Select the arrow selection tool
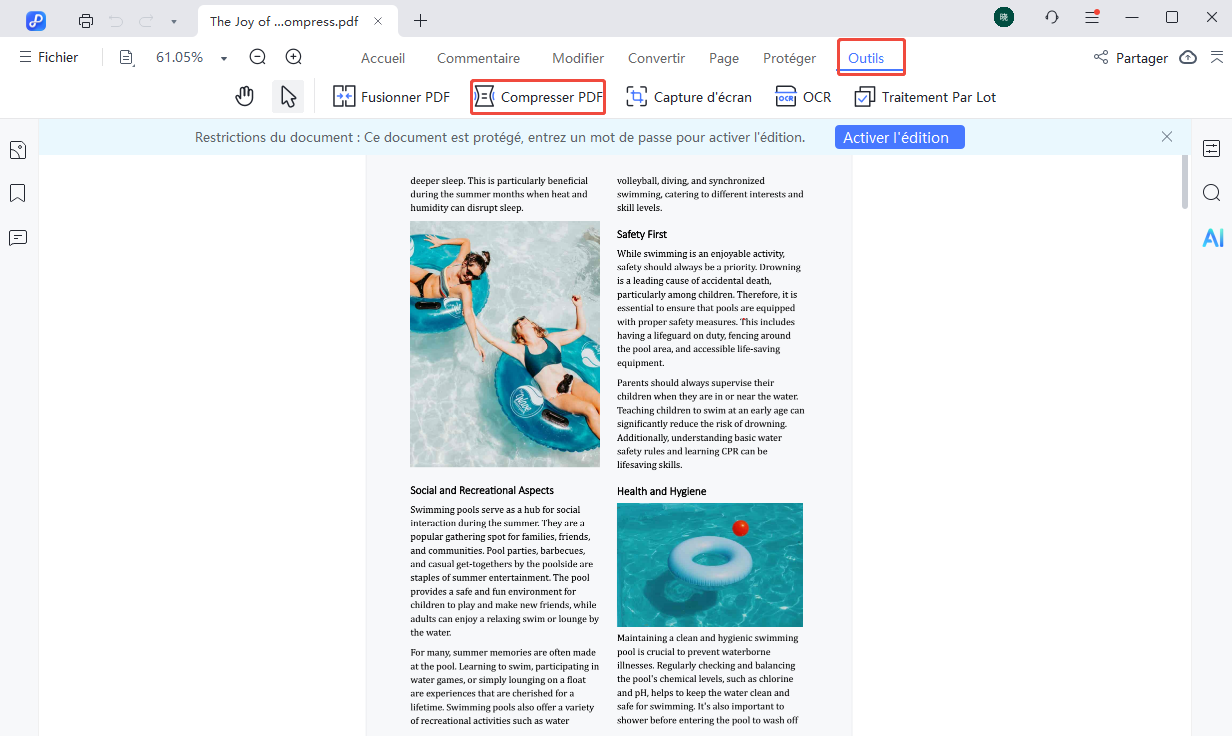Viewport: 1232px width, 736px height. 287,96
